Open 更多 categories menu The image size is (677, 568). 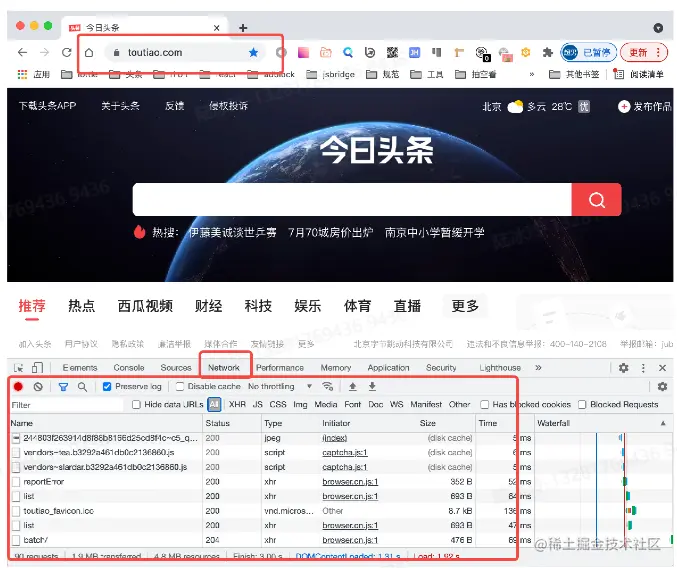pyautogui.click(x=465, y=306)
